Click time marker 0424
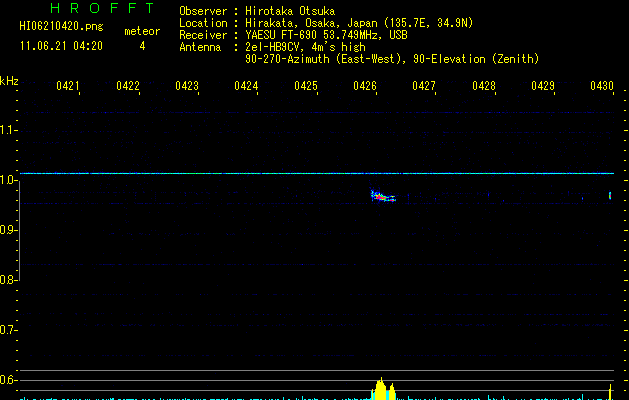Screen dimensions: 629x400 246,85
